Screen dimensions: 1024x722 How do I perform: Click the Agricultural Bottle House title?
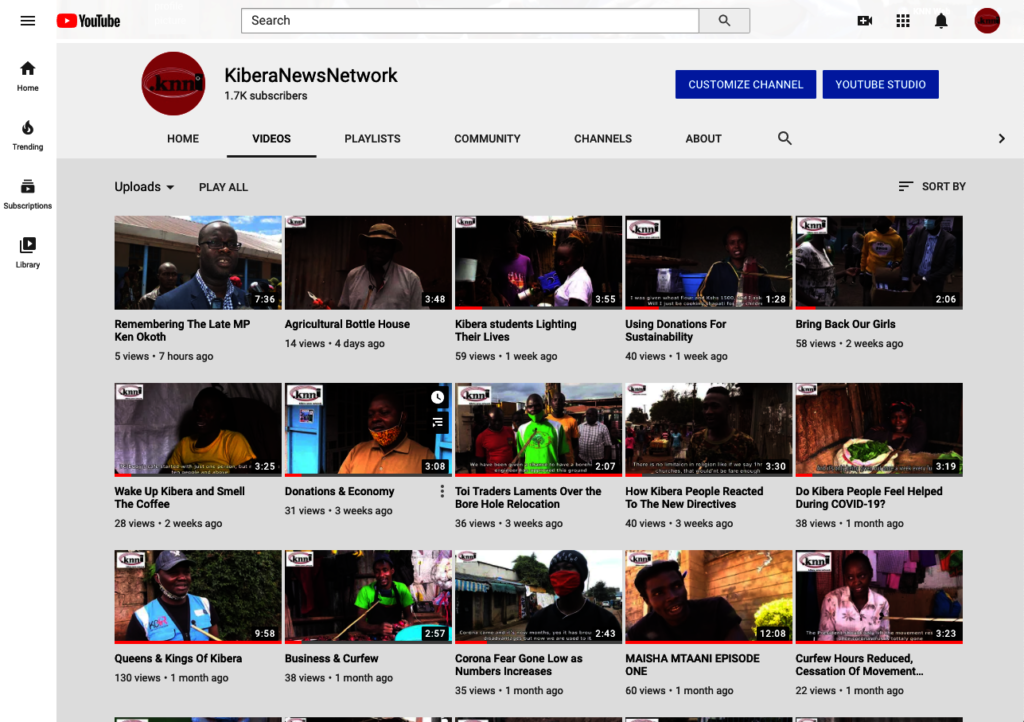click(347, 324)
